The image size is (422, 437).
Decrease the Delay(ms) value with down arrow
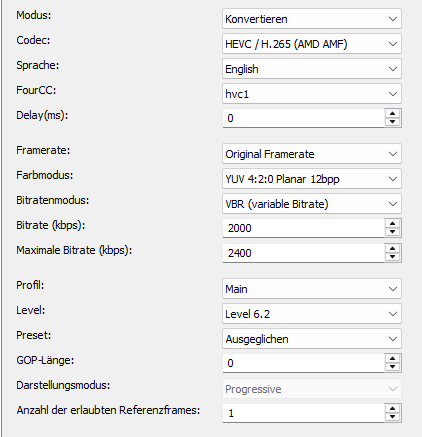pyautogui.click(x=393, y=122)
